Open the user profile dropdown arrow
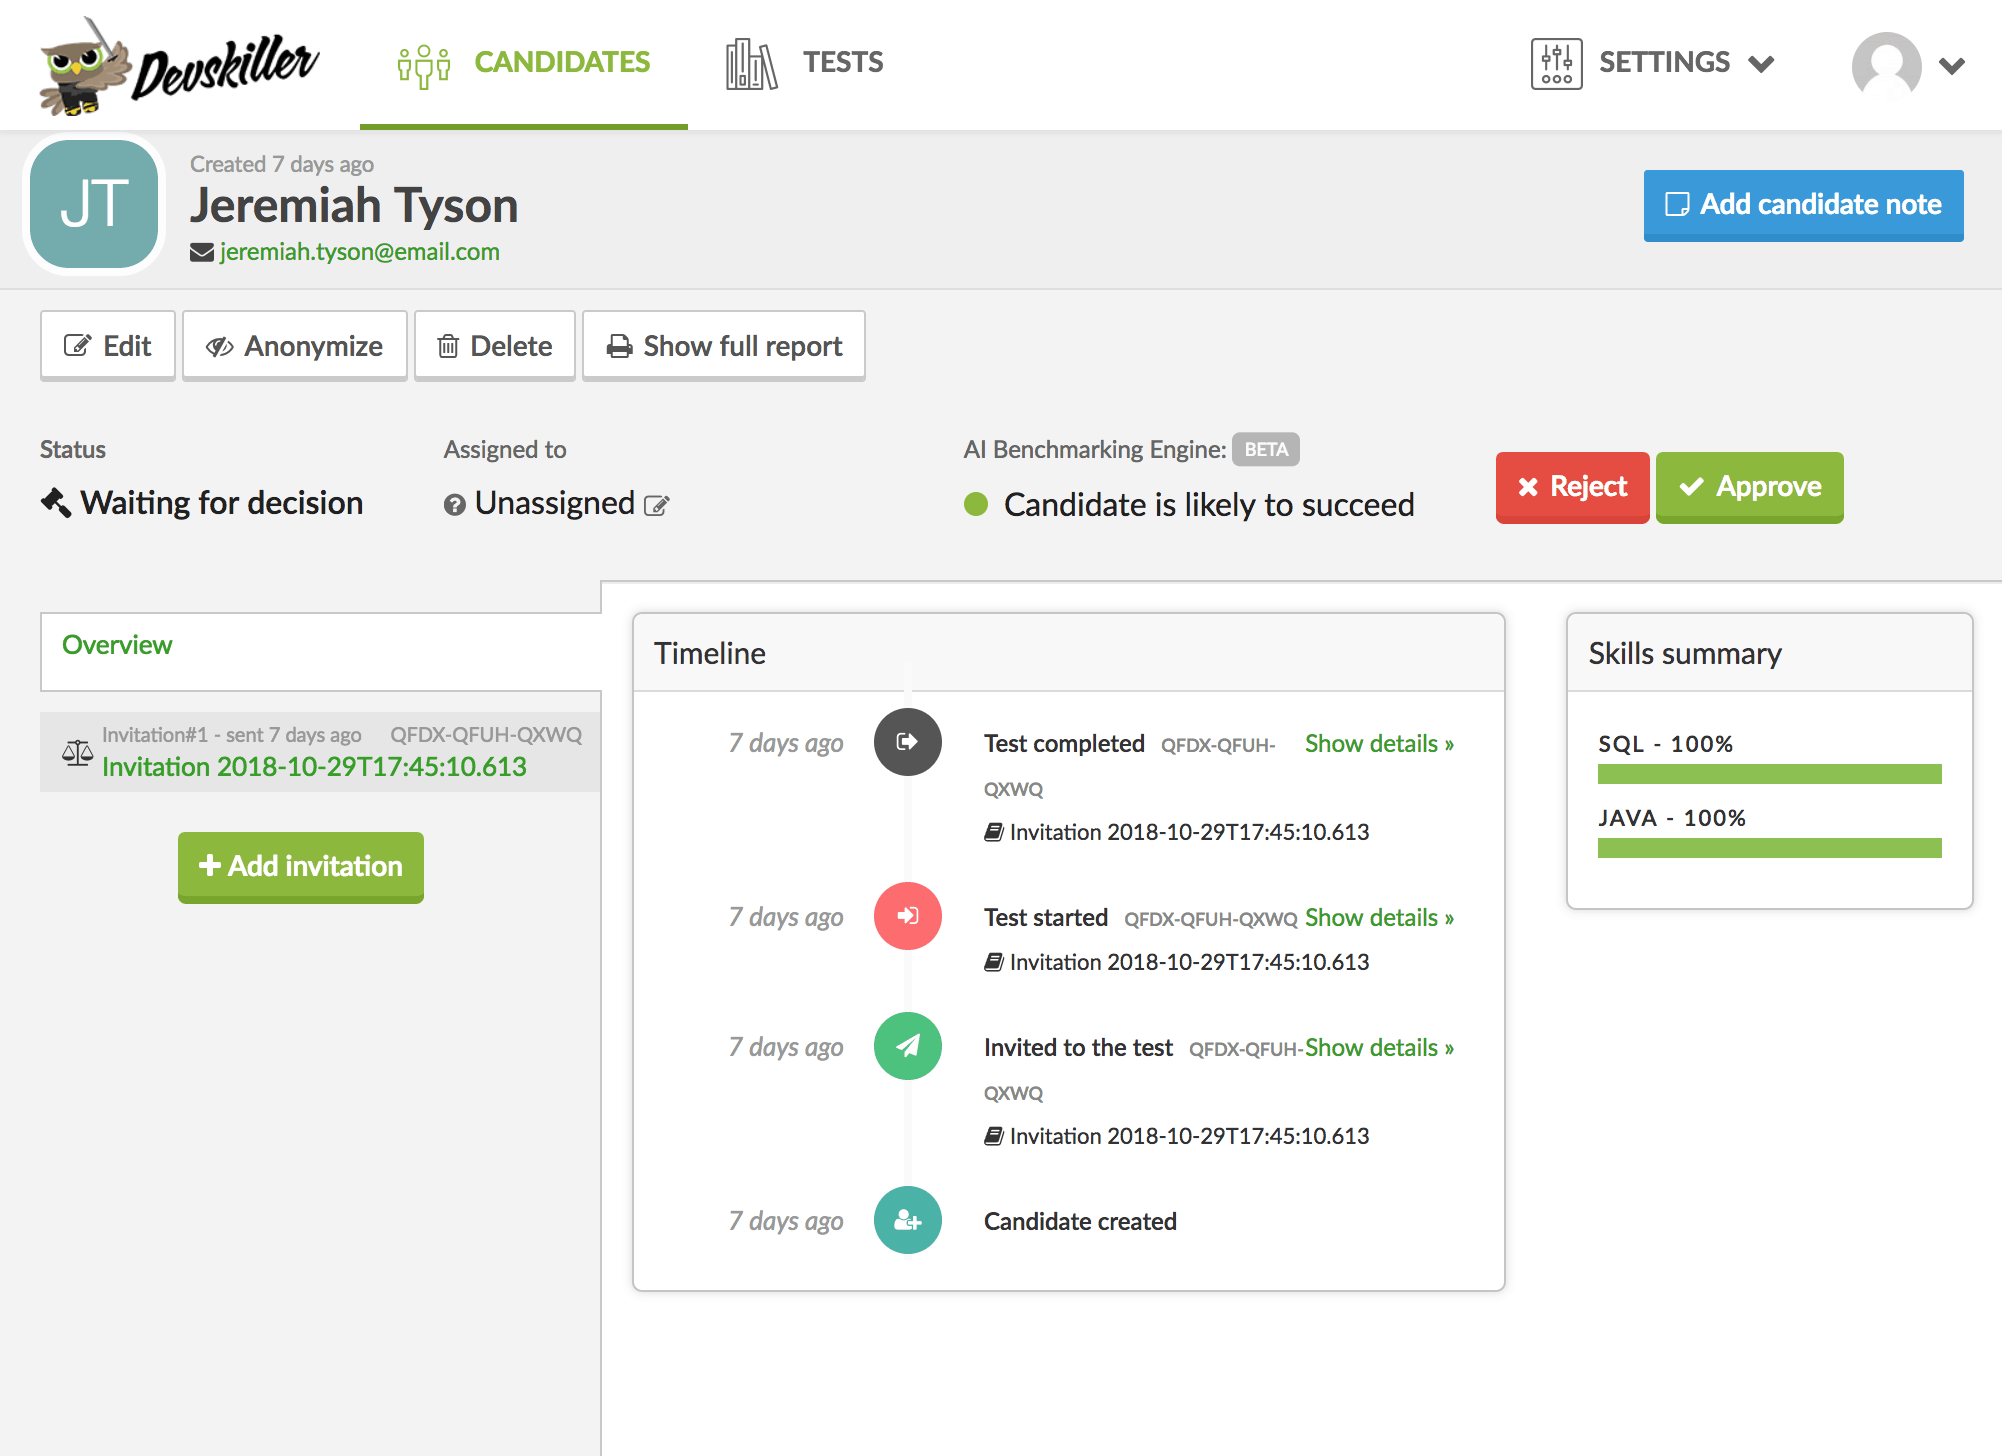 pyautogui.click(x=1952, y=66)
